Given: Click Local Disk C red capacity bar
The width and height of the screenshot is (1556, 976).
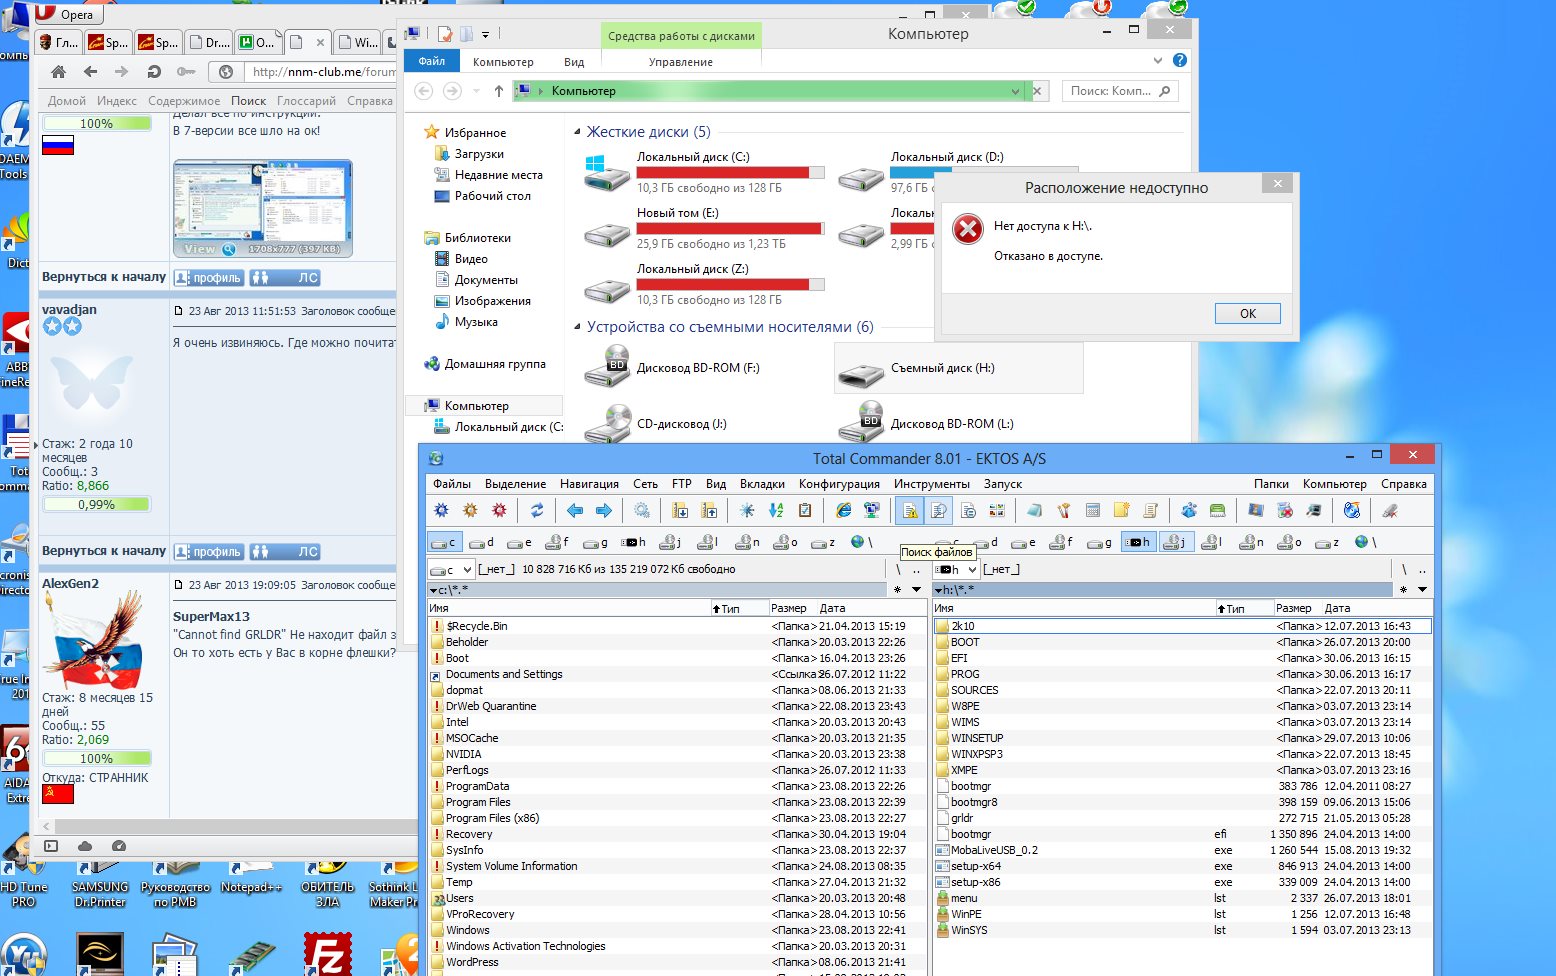Looking at the screenshot, I should (730, 173).
